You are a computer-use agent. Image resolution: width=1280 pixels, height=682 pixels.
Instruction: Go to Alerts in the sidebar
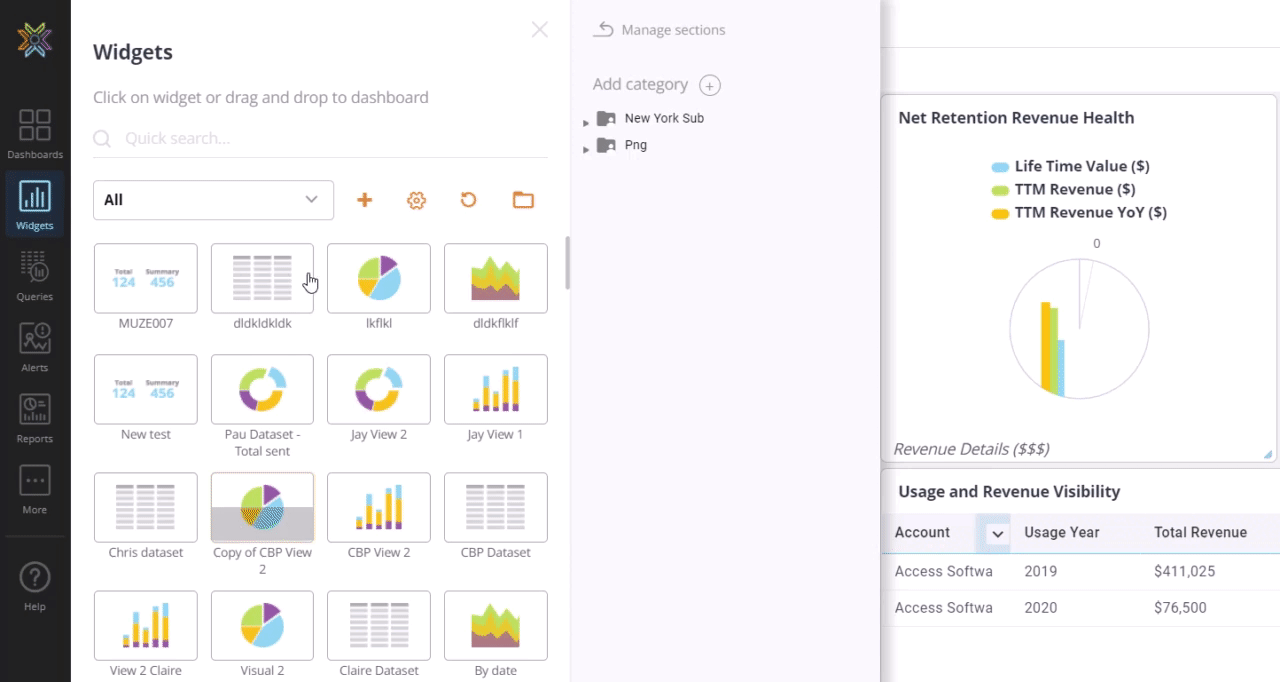[x=35, y=346]
